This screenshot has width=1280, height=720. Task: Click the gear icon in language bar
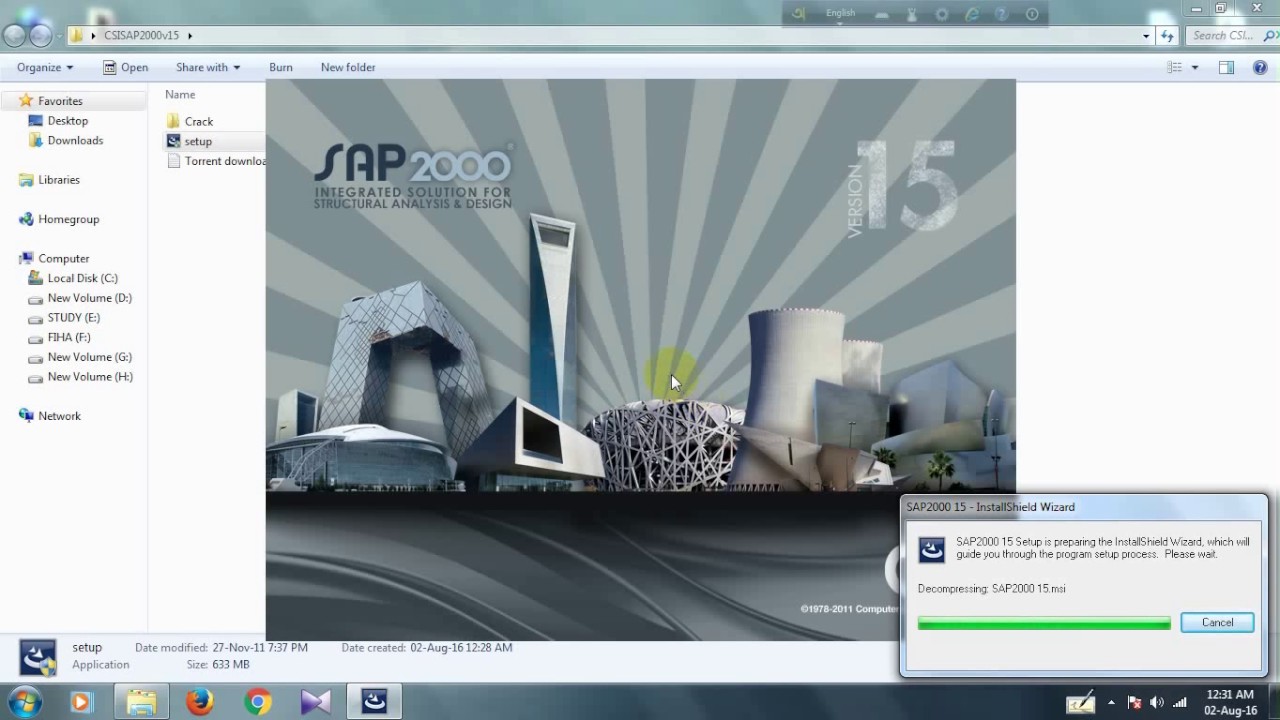(x=941, y=14)
